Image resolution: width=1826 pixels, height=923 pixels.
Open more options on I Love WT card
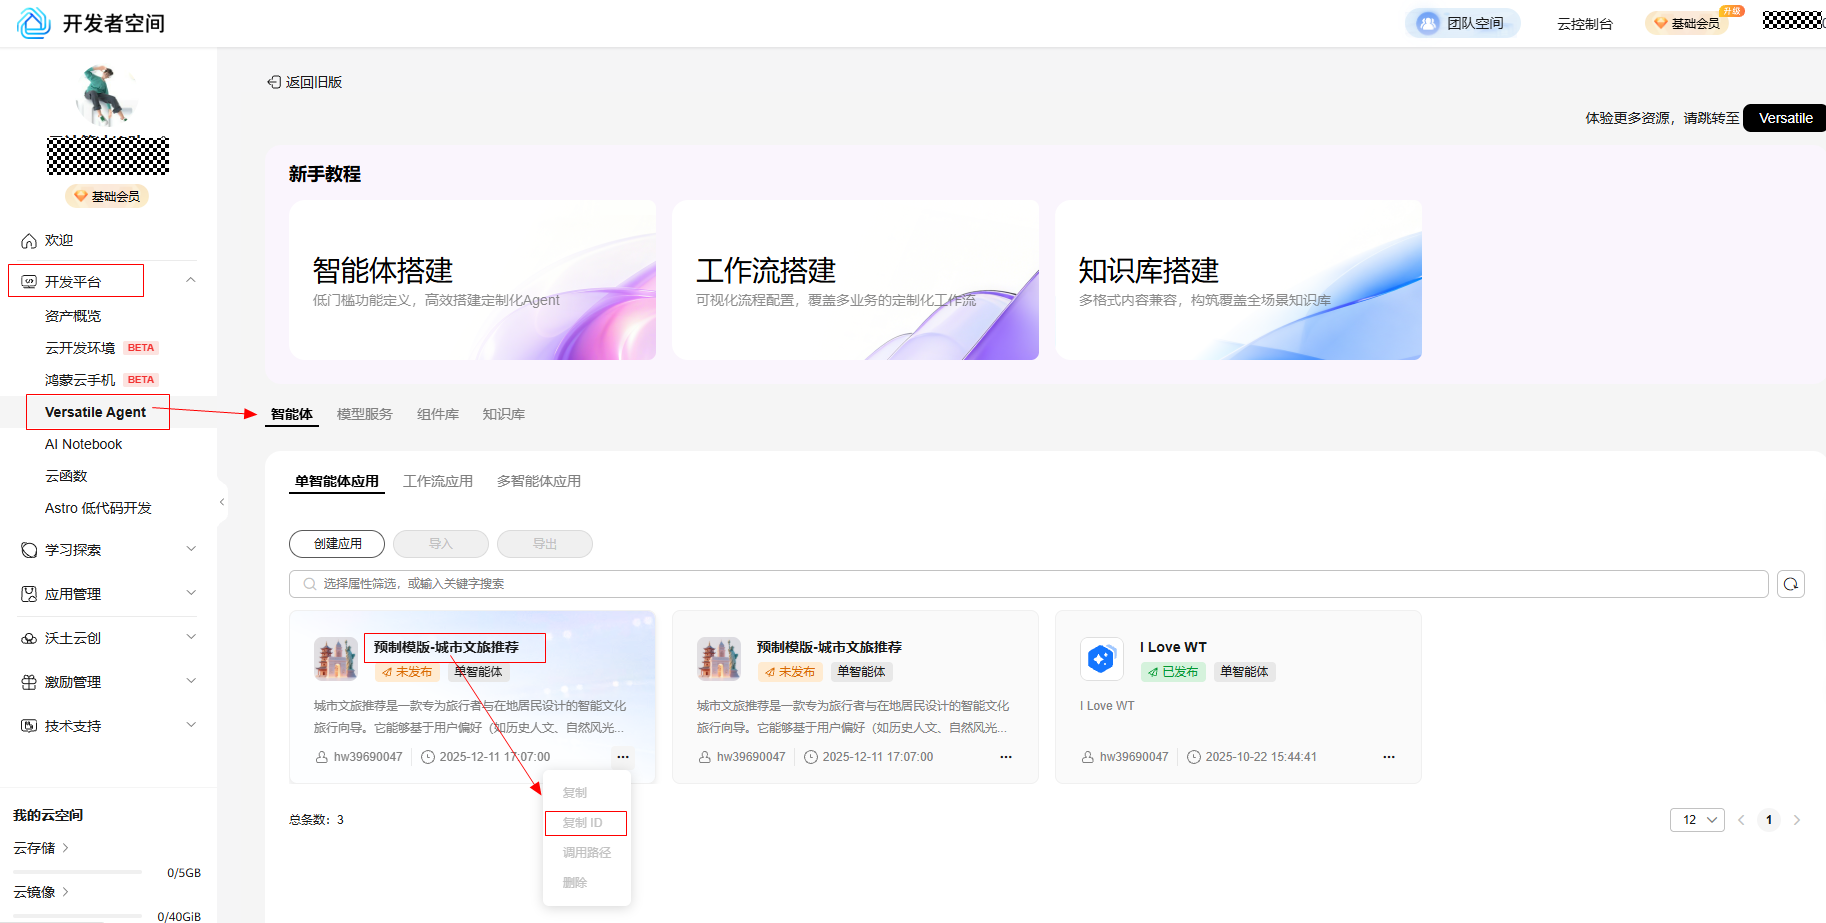(1388, 757)
